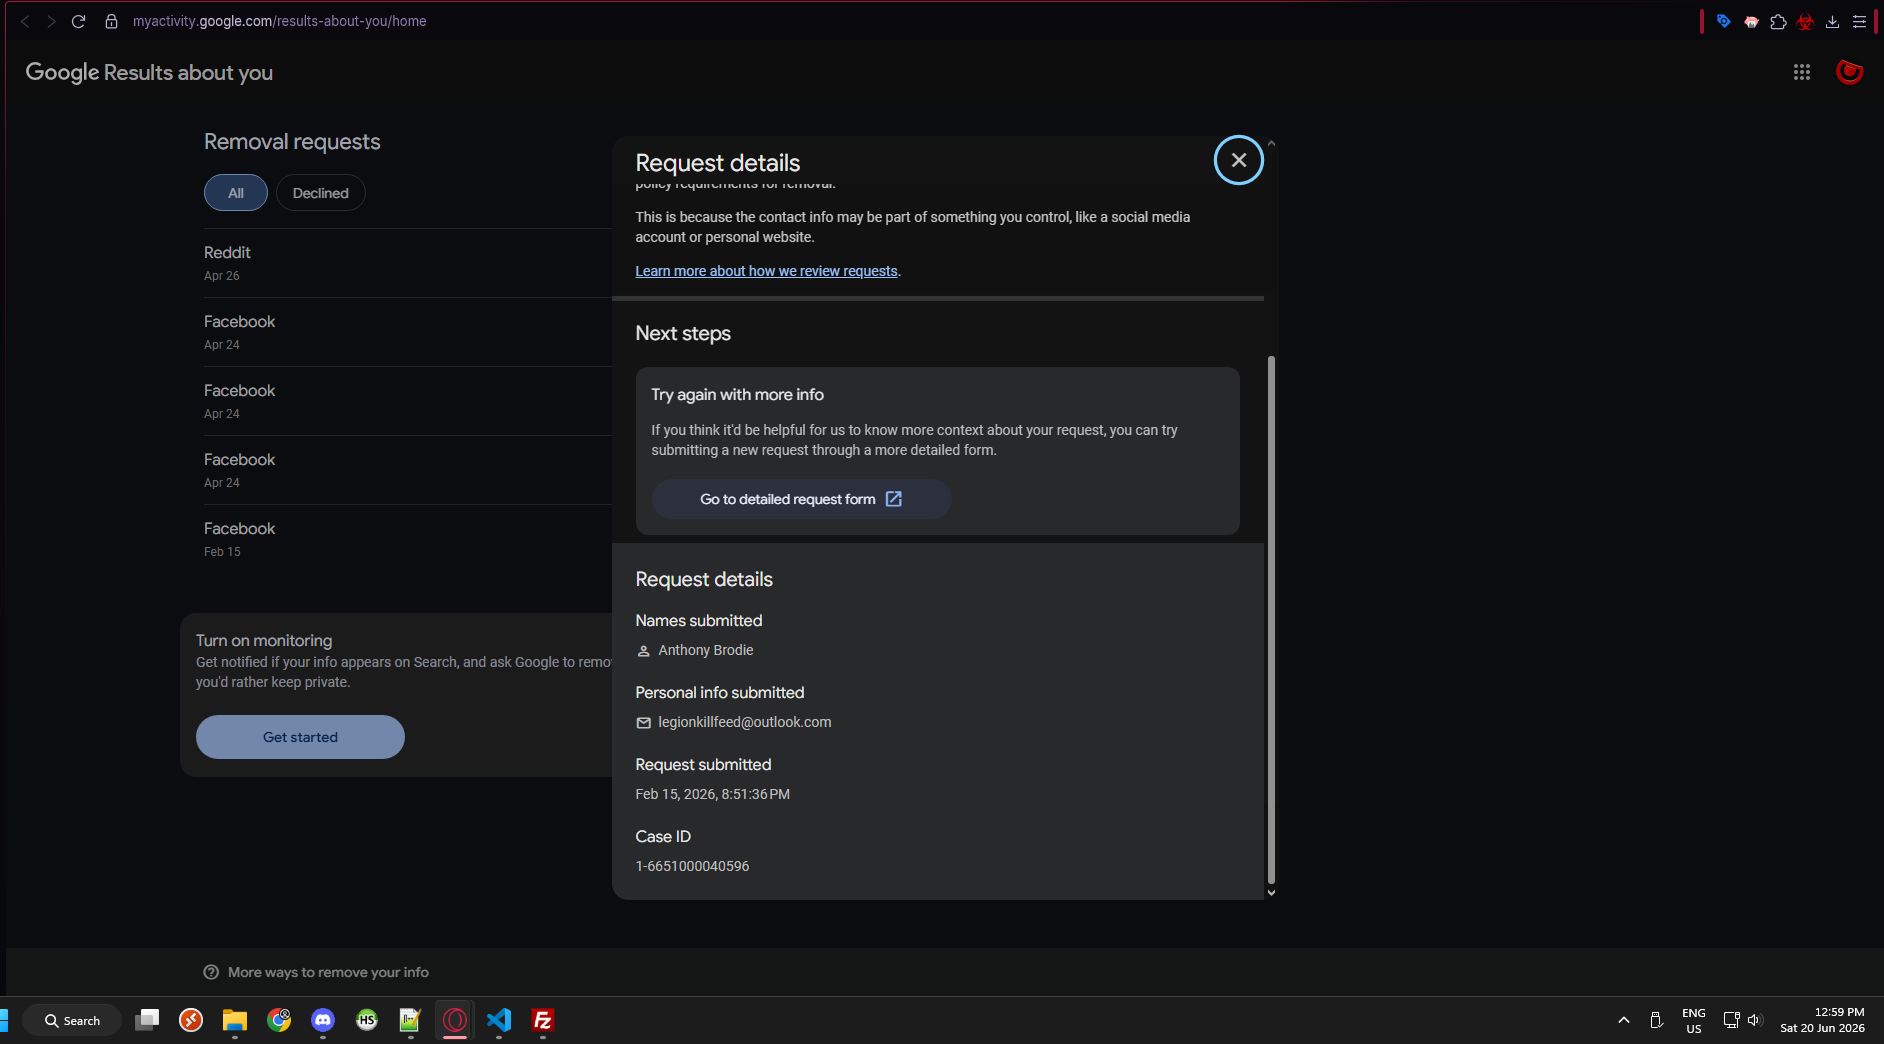Switch to Opera browser on taskbar

[455, 1020]
